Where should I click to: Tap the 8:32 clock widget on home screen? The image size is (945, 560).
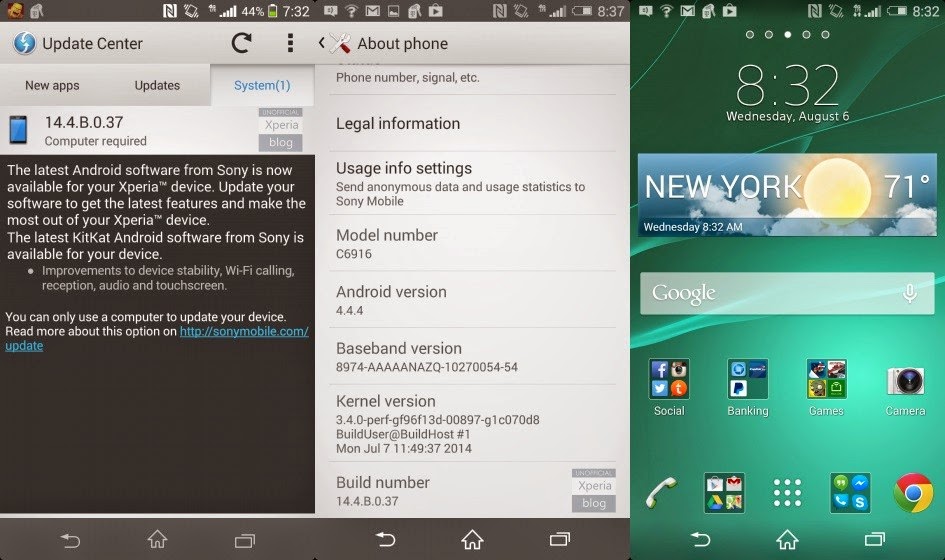pos(787,92)
